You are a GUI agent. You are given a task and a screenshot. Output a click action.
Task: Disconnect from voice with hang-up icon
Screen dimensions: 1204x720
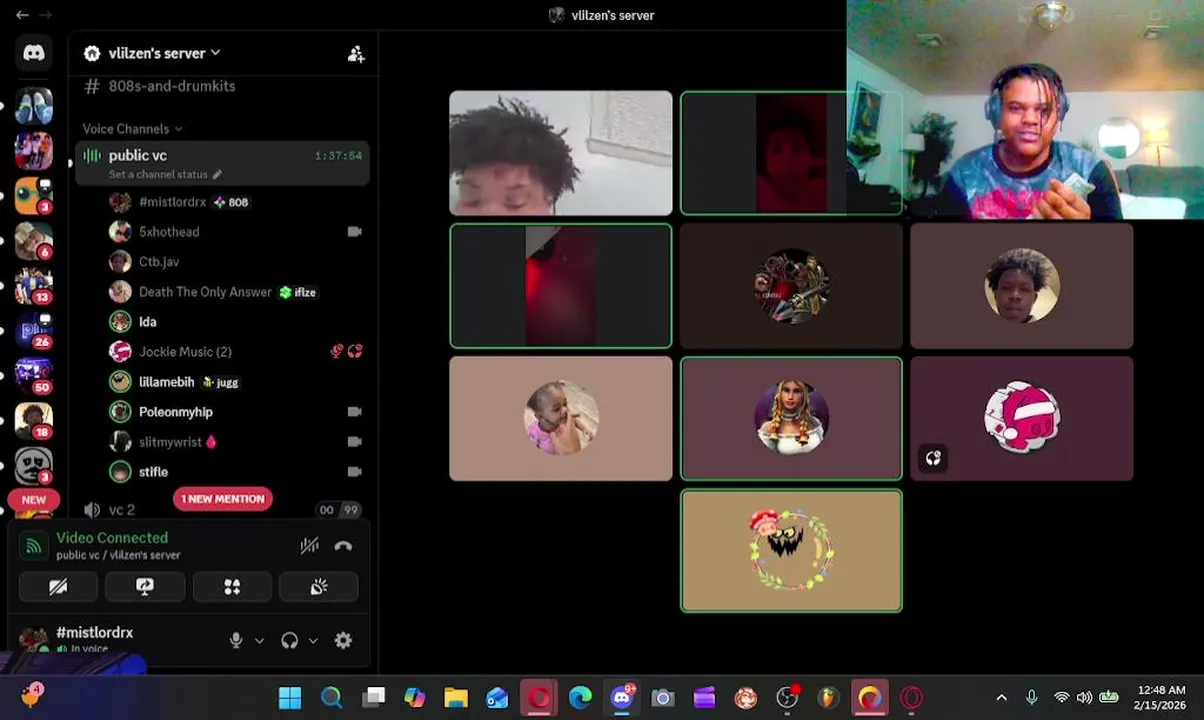click(343, 546)
